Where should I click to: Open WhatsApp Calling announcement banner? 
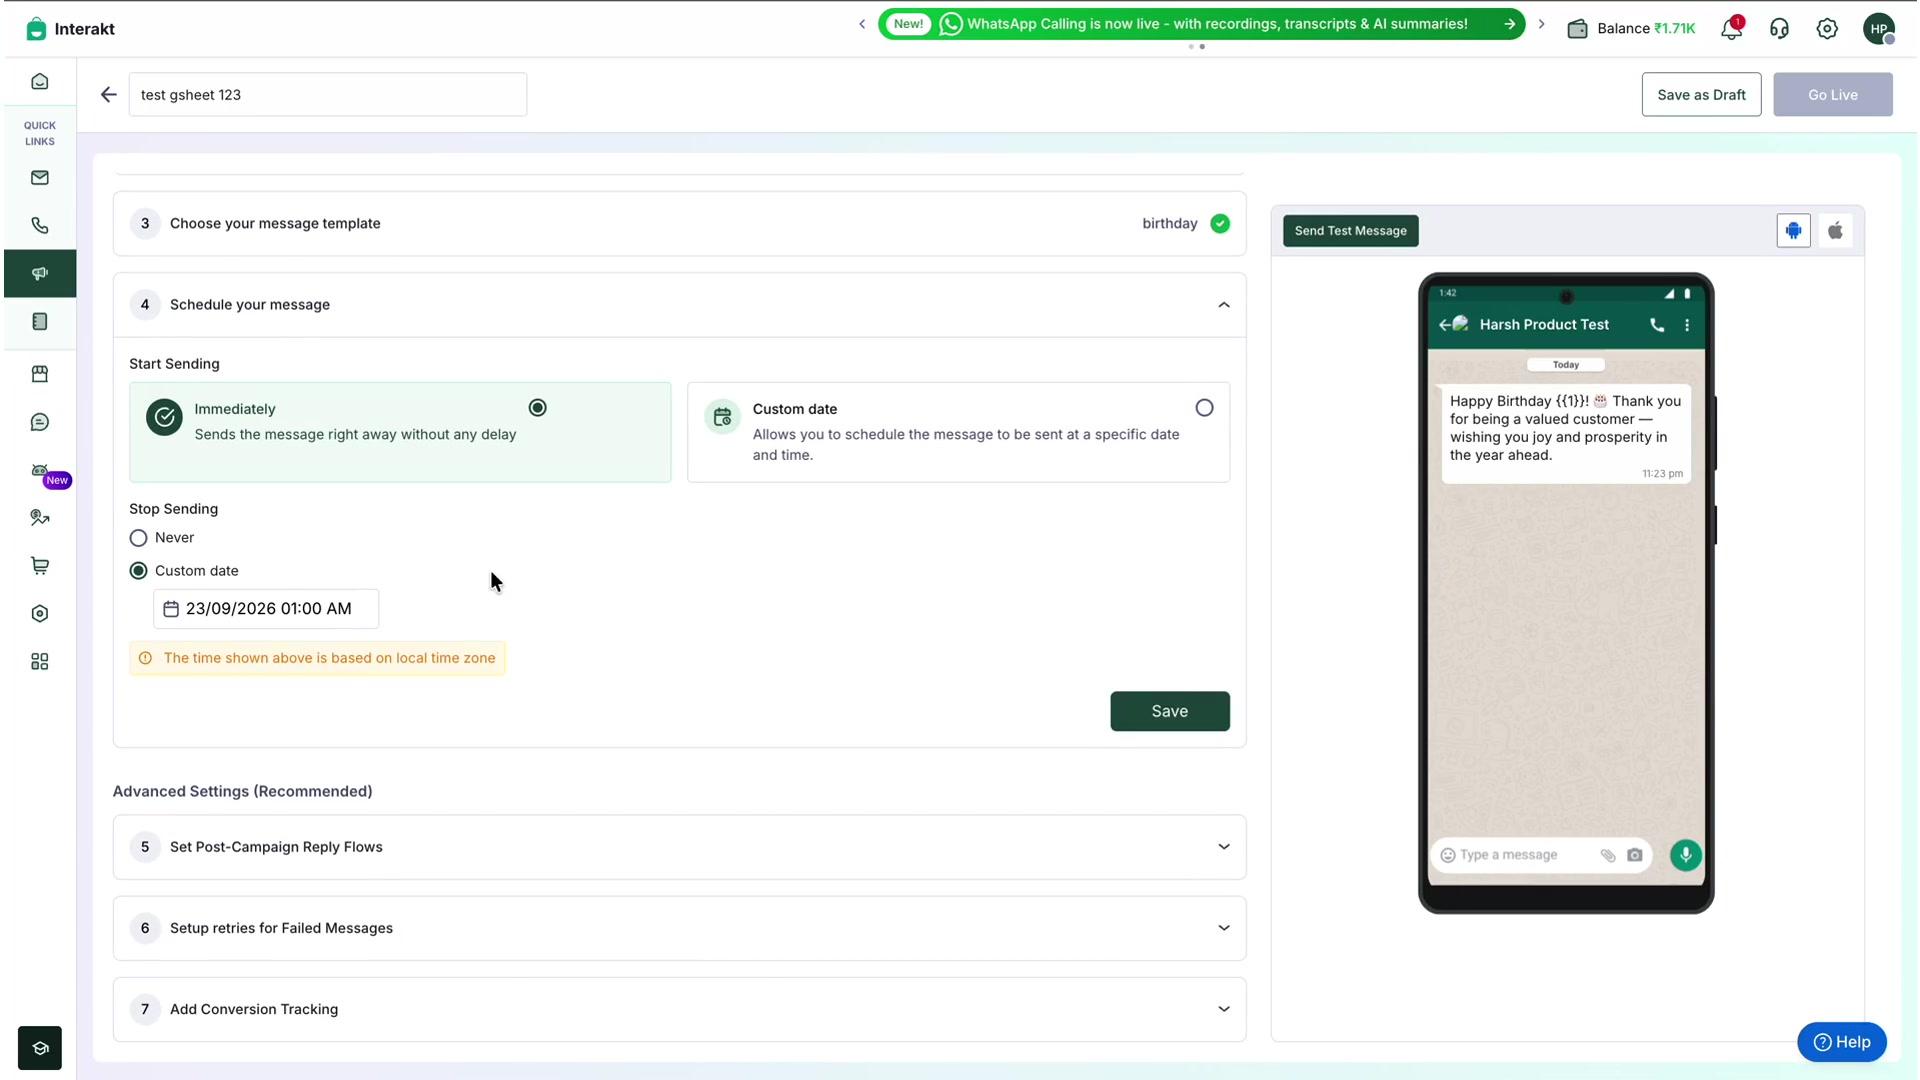pyautogui.click(x=1201, y=24)
